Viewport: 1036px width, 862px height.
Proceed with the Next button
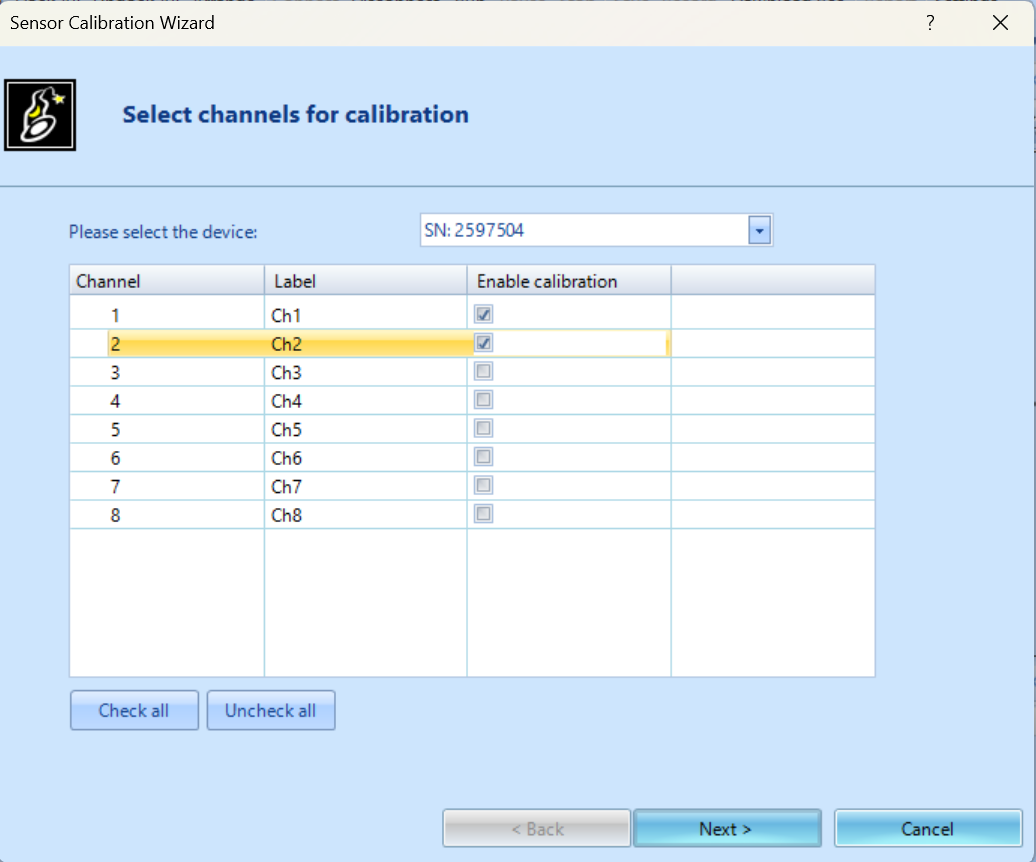coord(727,829)
